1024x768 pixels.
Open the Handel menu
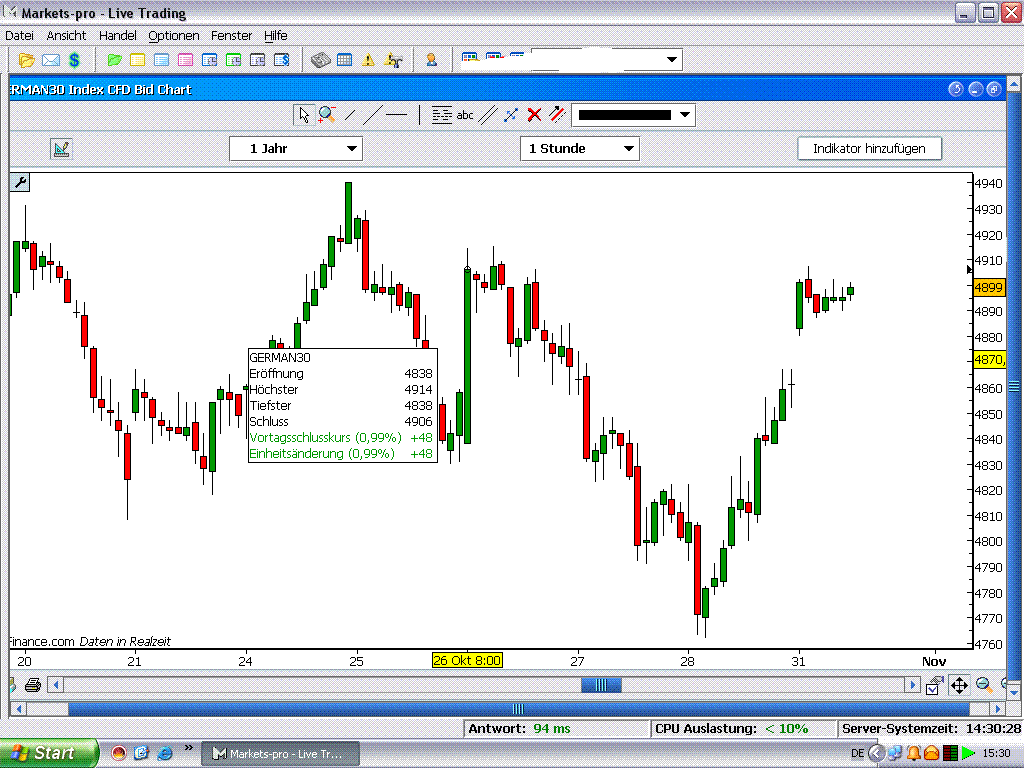(118, 36)
